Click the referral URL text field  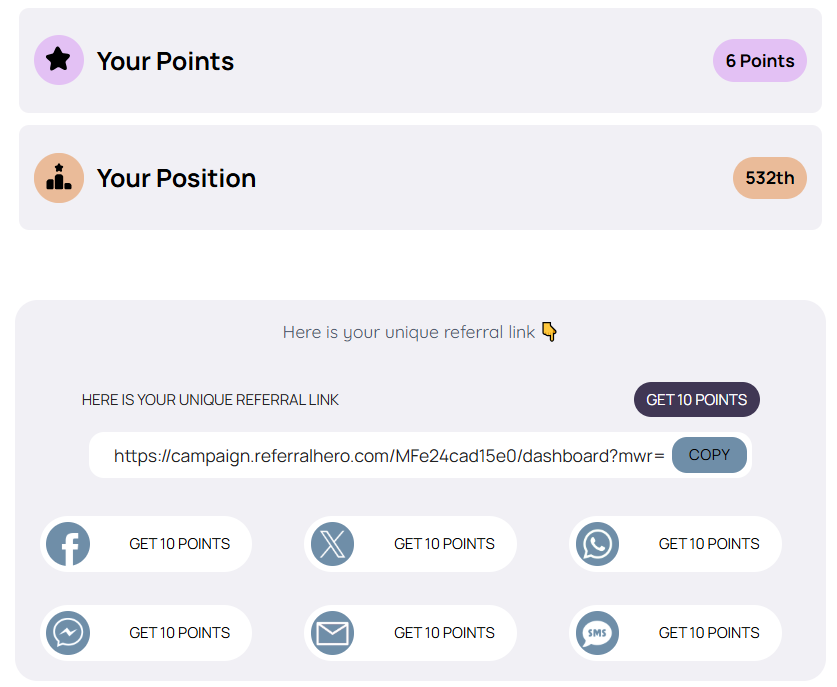pos(388,456)
